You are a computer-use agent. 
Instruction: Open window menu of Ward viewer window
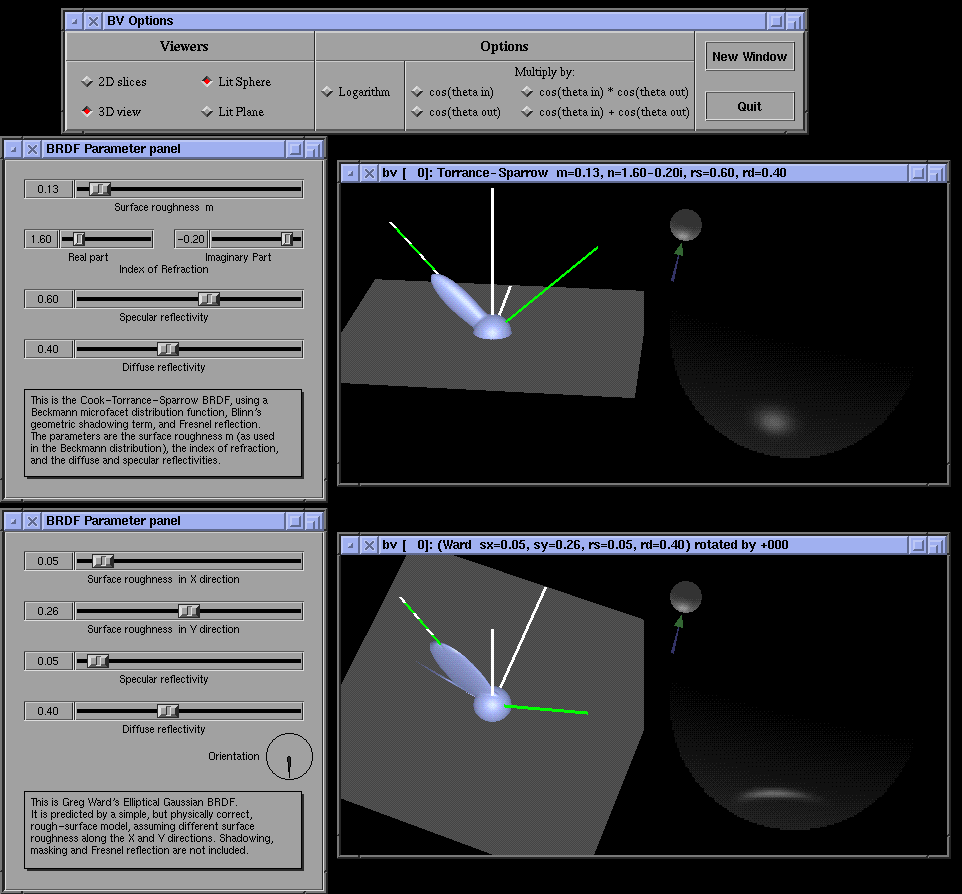click(350, 545)
